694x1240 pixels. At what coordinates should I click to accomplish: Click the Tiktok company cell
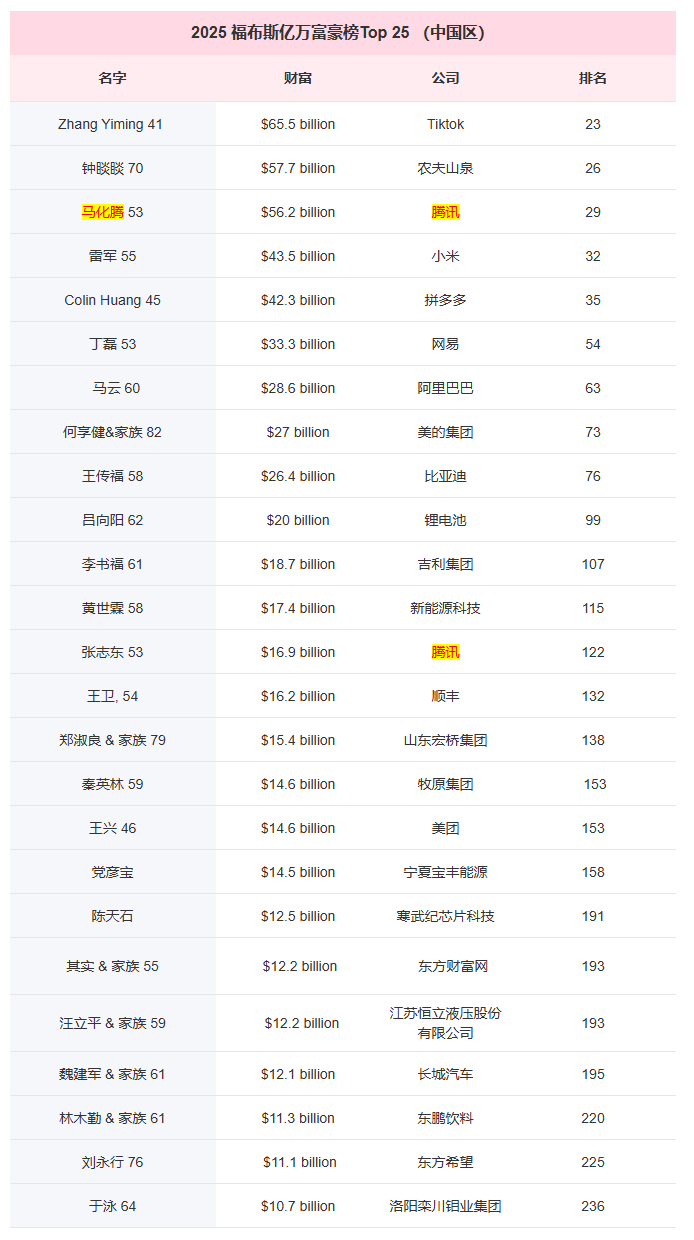(445, 124)
